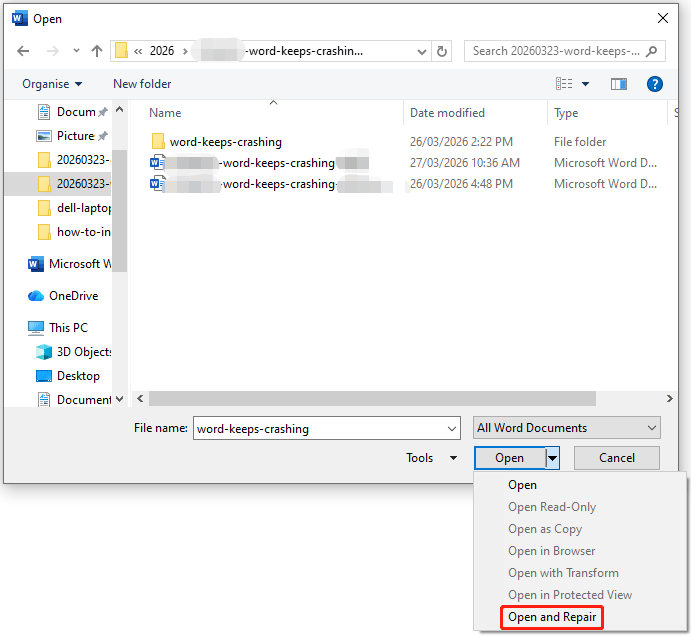691x636 pixels.
Task: Open help with the question mark icon
Action: [x=654, y=84]
